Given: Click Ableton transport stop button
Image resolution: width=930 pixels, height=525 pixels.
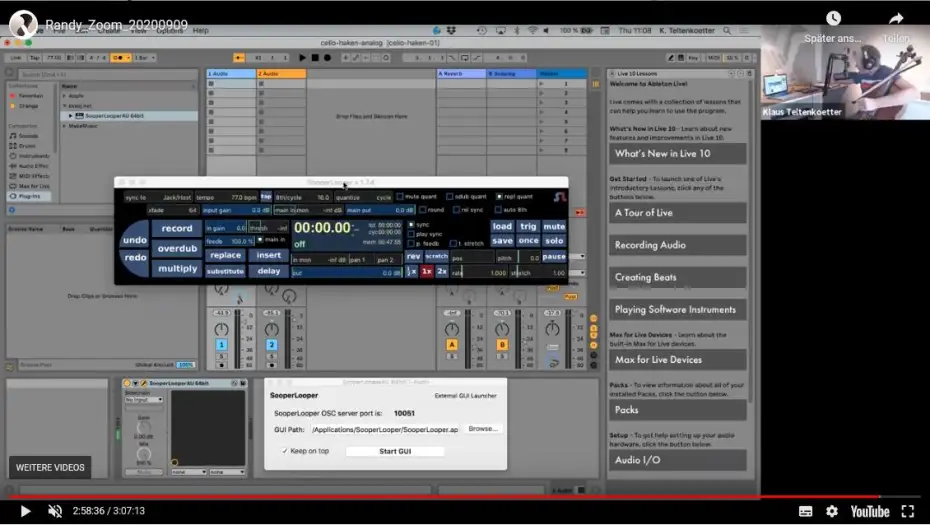Looking at the screenshot, I should coord(315,58).
